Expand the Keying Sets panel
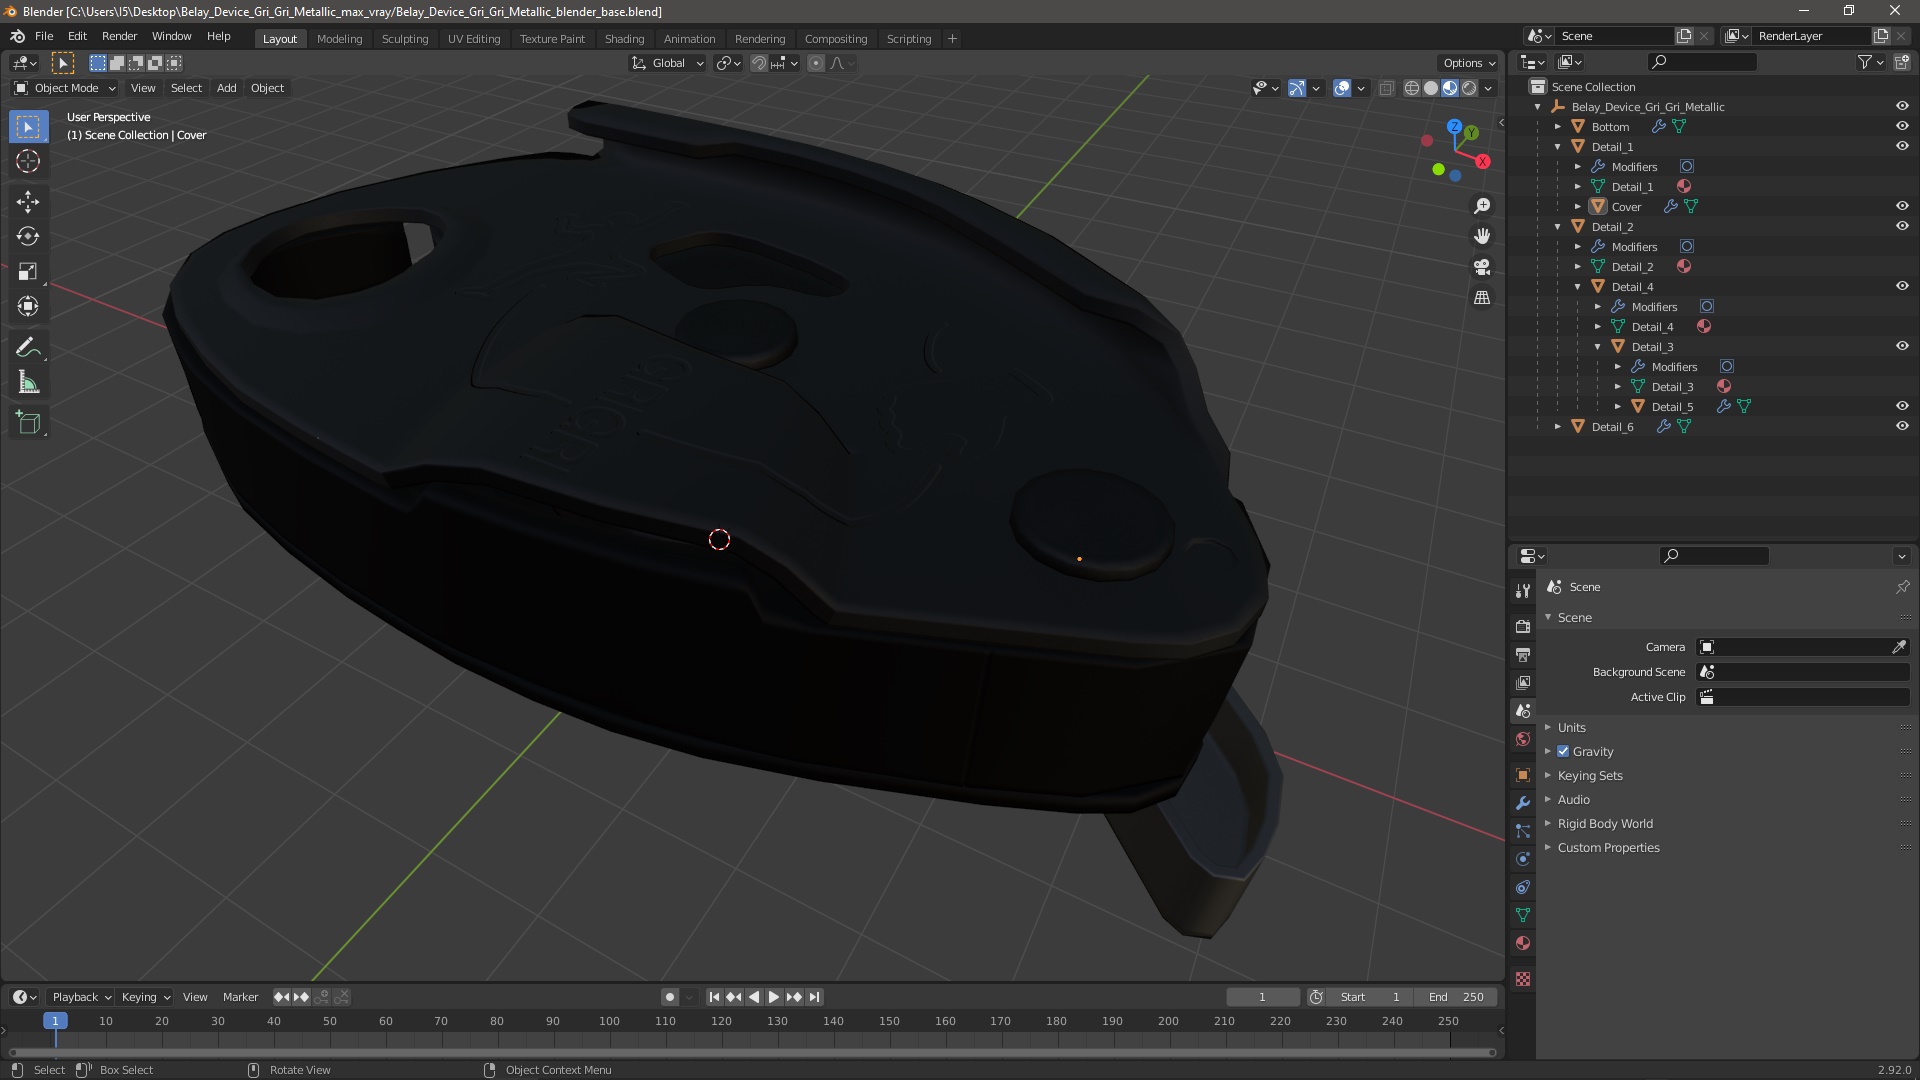The image size is (1920, 1080). (x=1590, y=775)
